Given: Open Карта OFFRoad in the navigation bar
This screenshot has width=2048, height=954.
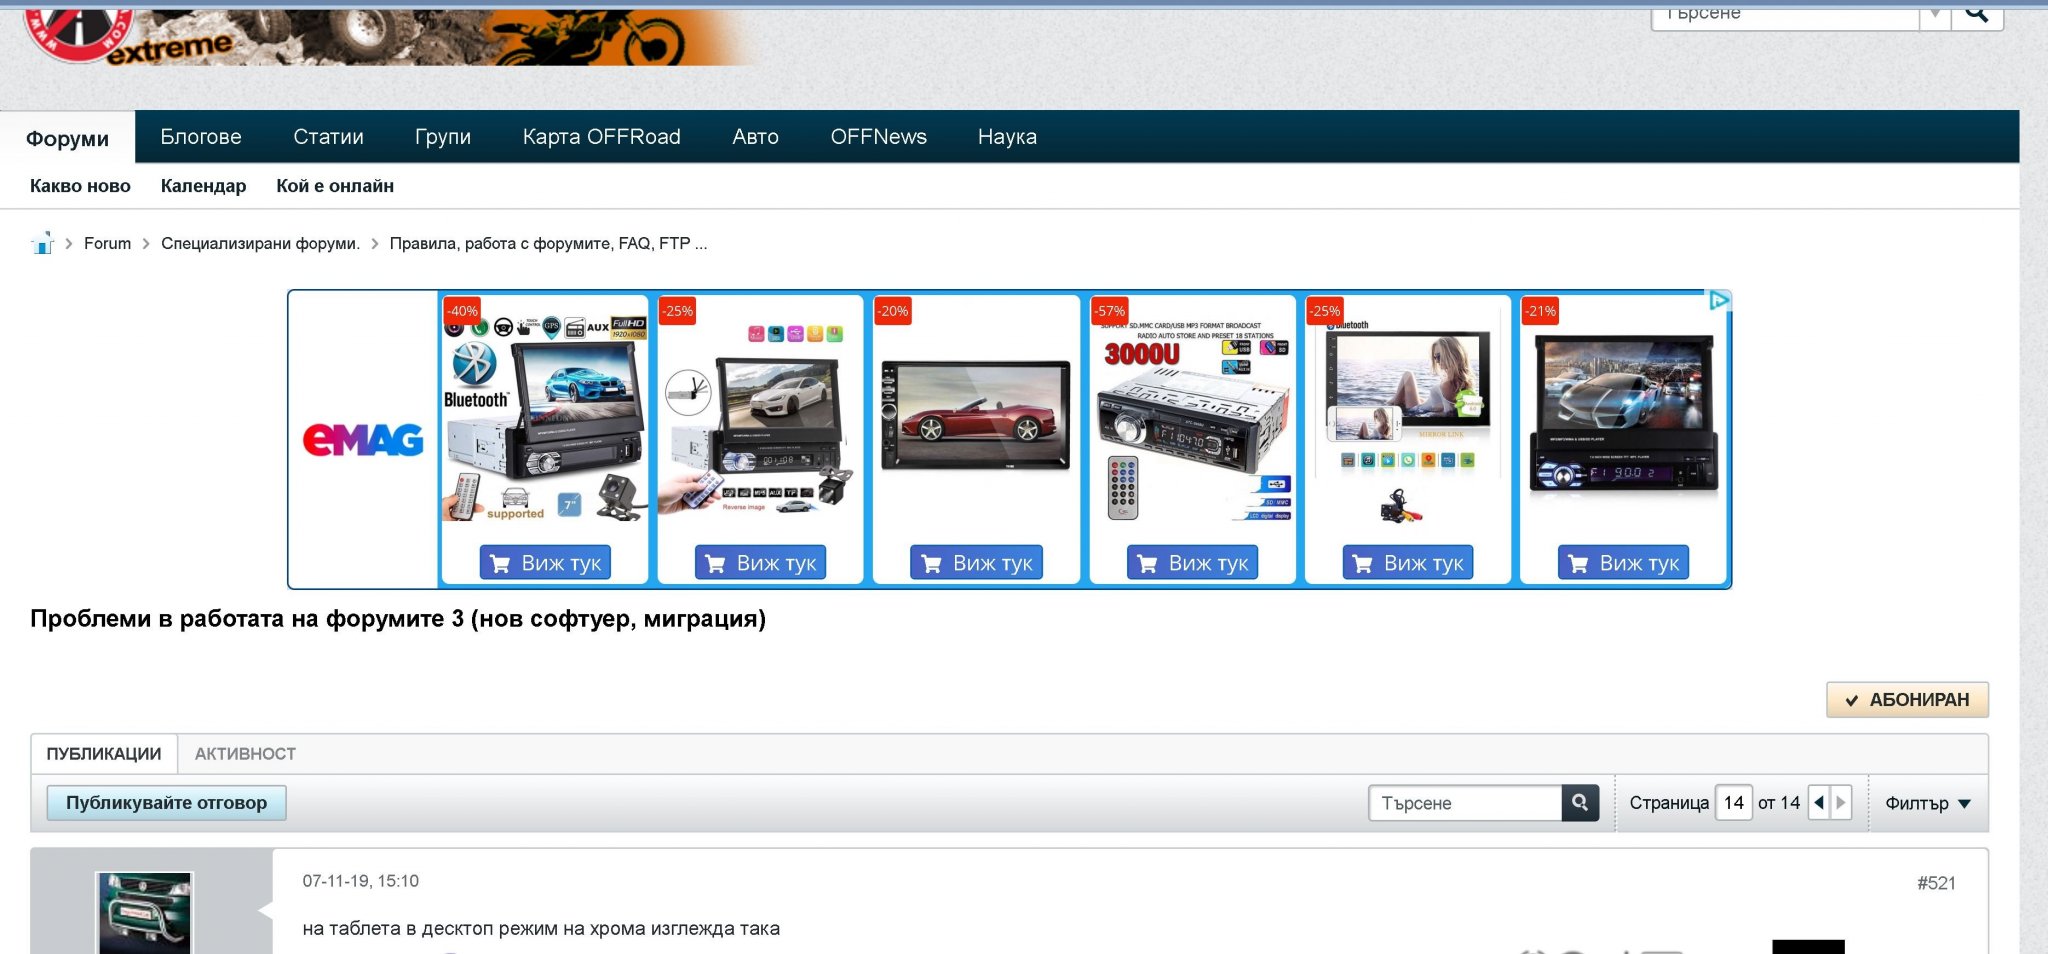Looking at the screenshot, I should tap(602, 137).
